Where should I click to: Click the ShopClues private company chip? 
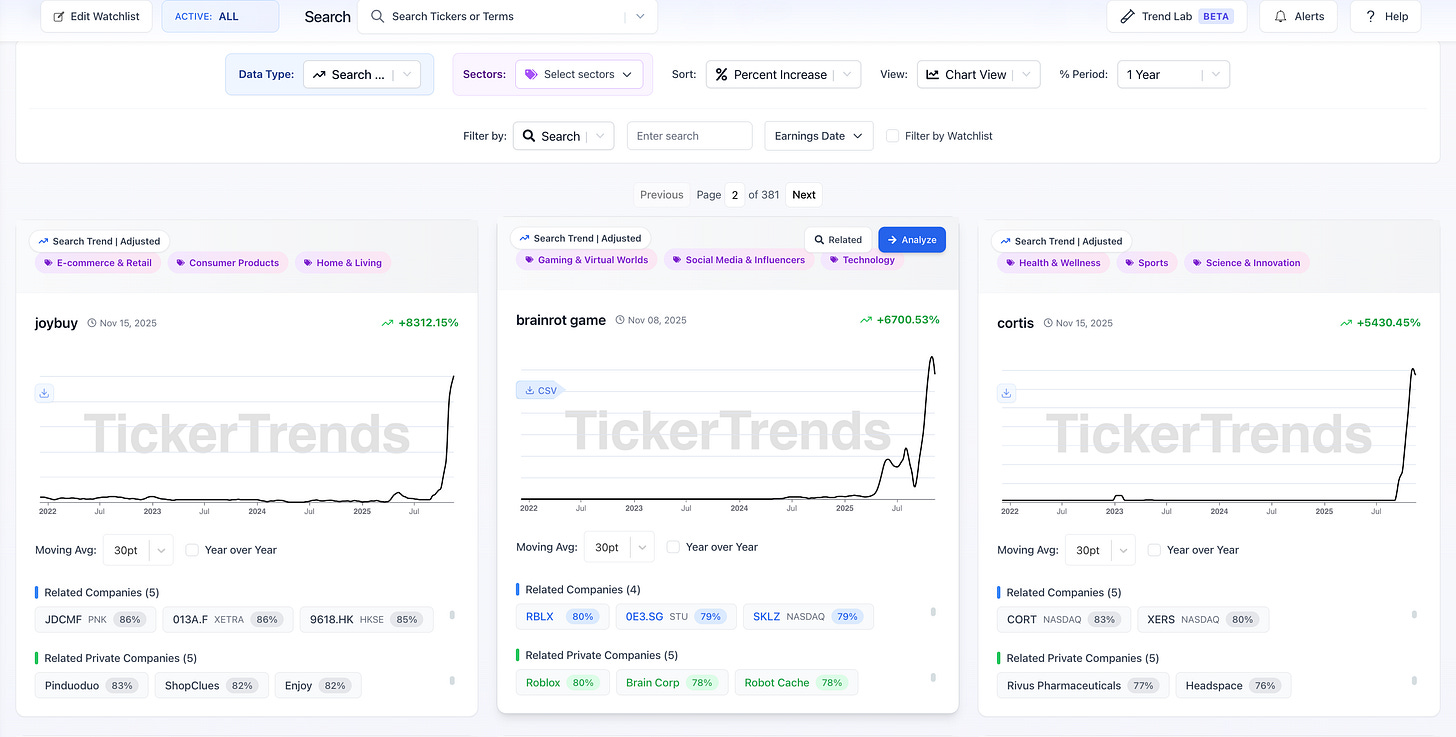point(211,686)
